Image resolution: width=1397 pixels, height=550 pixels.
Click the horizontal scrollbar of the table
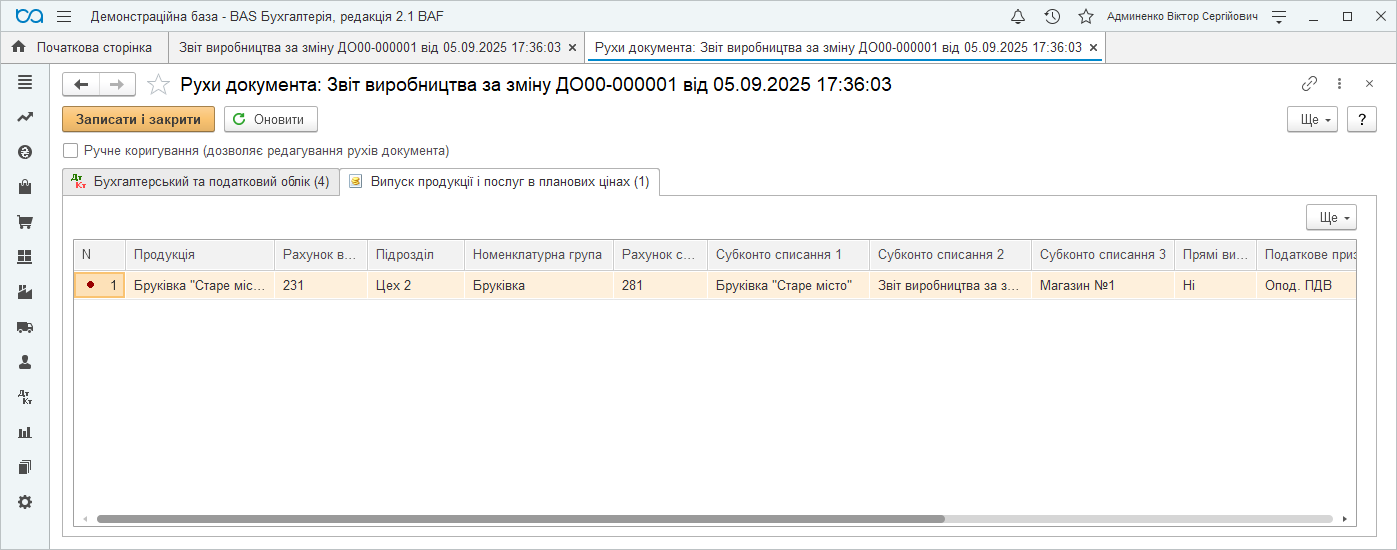520,519
